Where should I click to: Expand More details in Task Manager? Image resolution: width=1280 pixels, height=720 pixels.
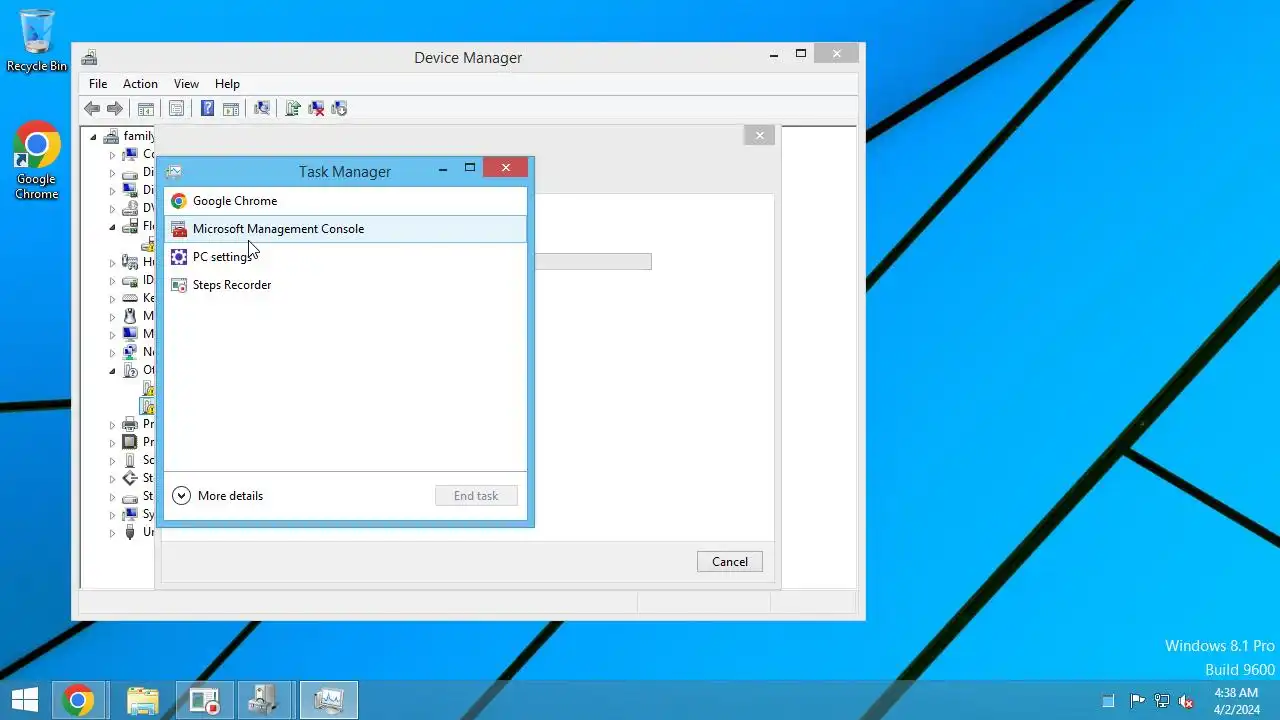point(218,495)
